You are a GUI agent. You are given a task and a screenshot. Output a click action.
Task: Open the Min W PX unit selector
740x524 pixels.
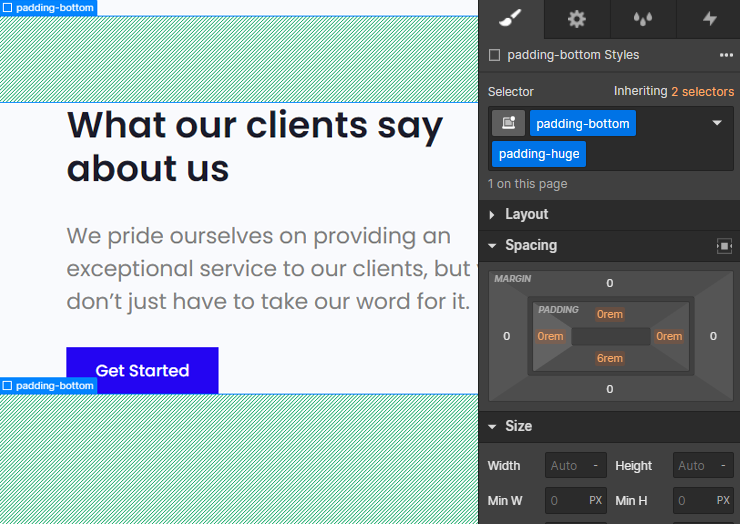click(x=596, y=500)
